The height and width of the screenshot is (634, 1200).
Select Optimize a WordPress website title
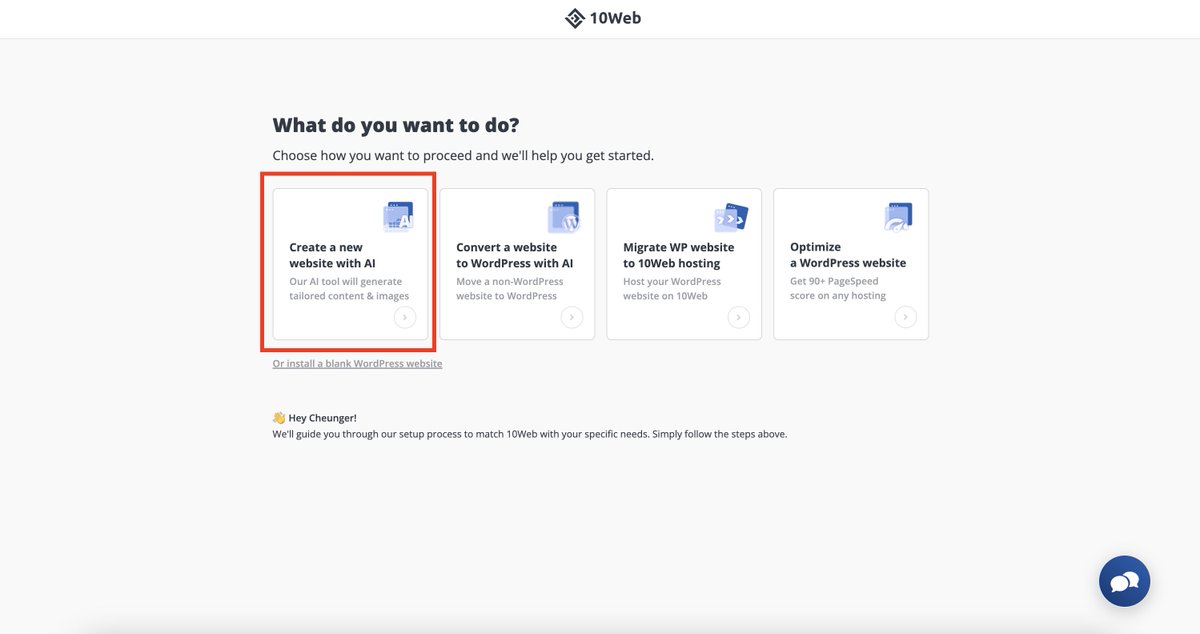coord(848,255)
